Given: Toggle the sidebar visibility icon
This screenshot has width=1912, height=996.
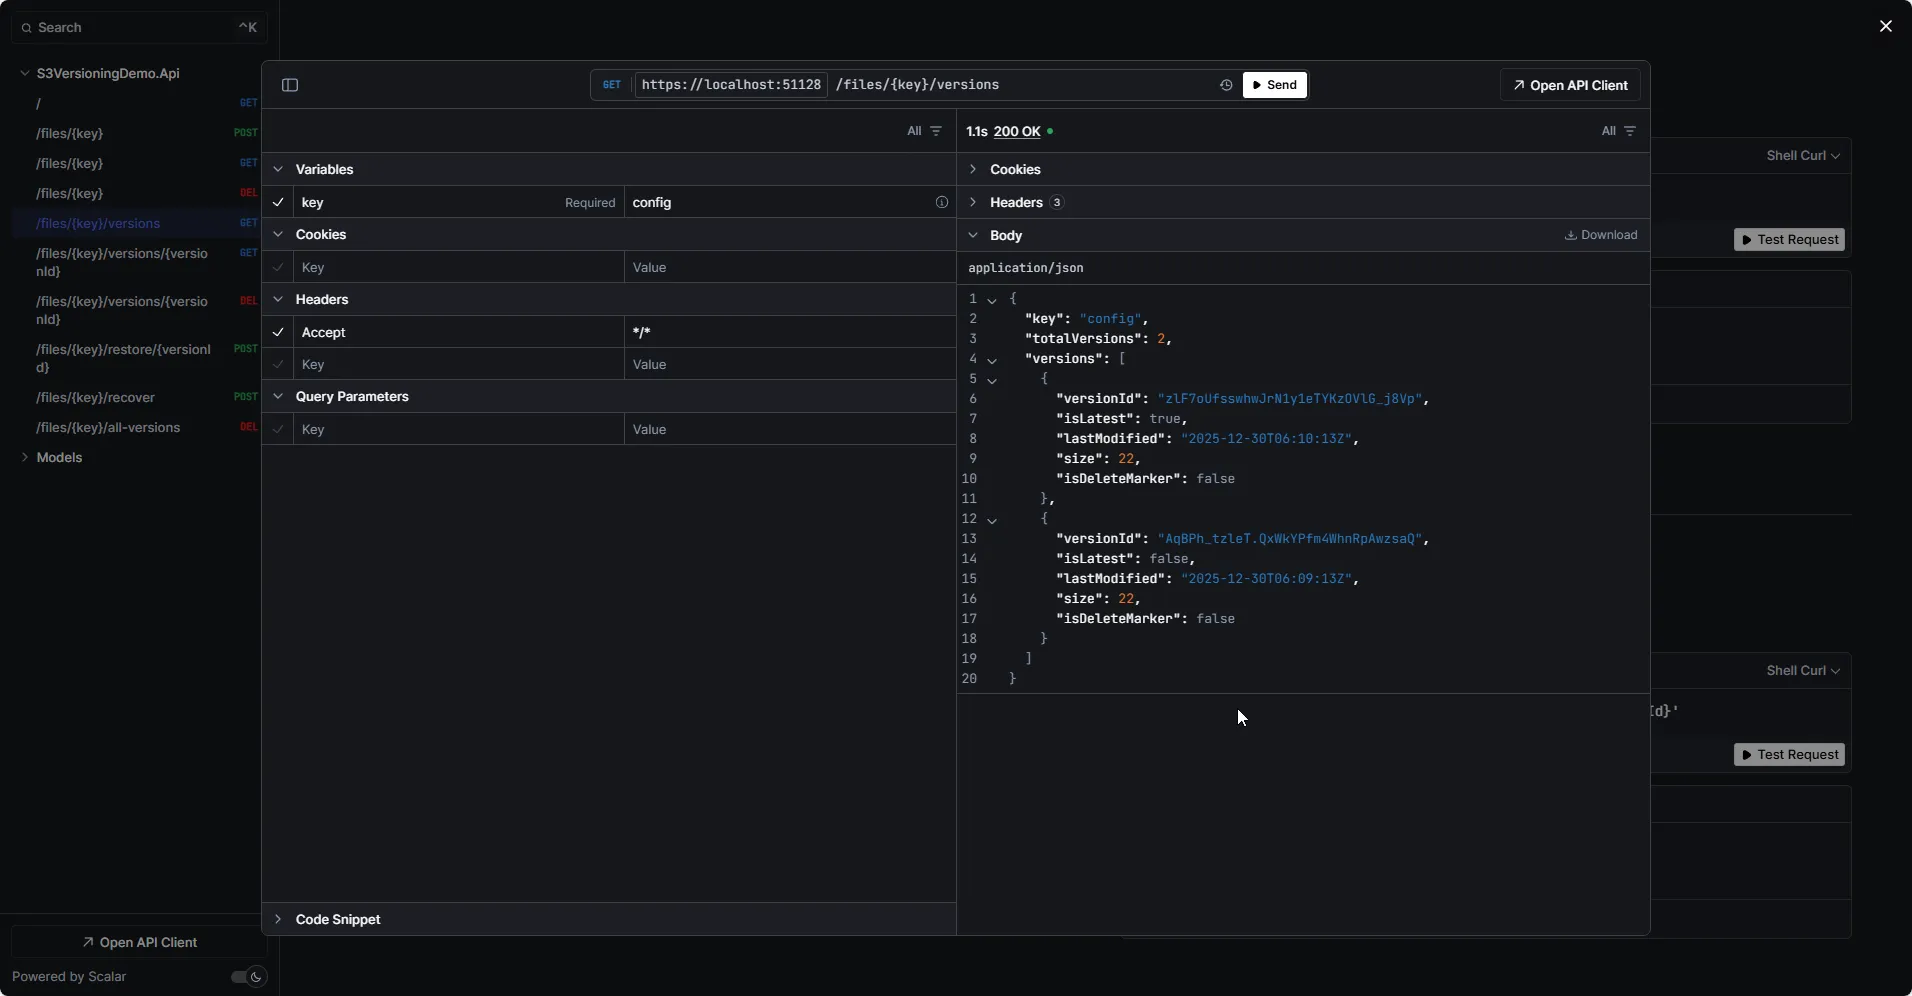Looking at the screenshot, I should 289,85.
